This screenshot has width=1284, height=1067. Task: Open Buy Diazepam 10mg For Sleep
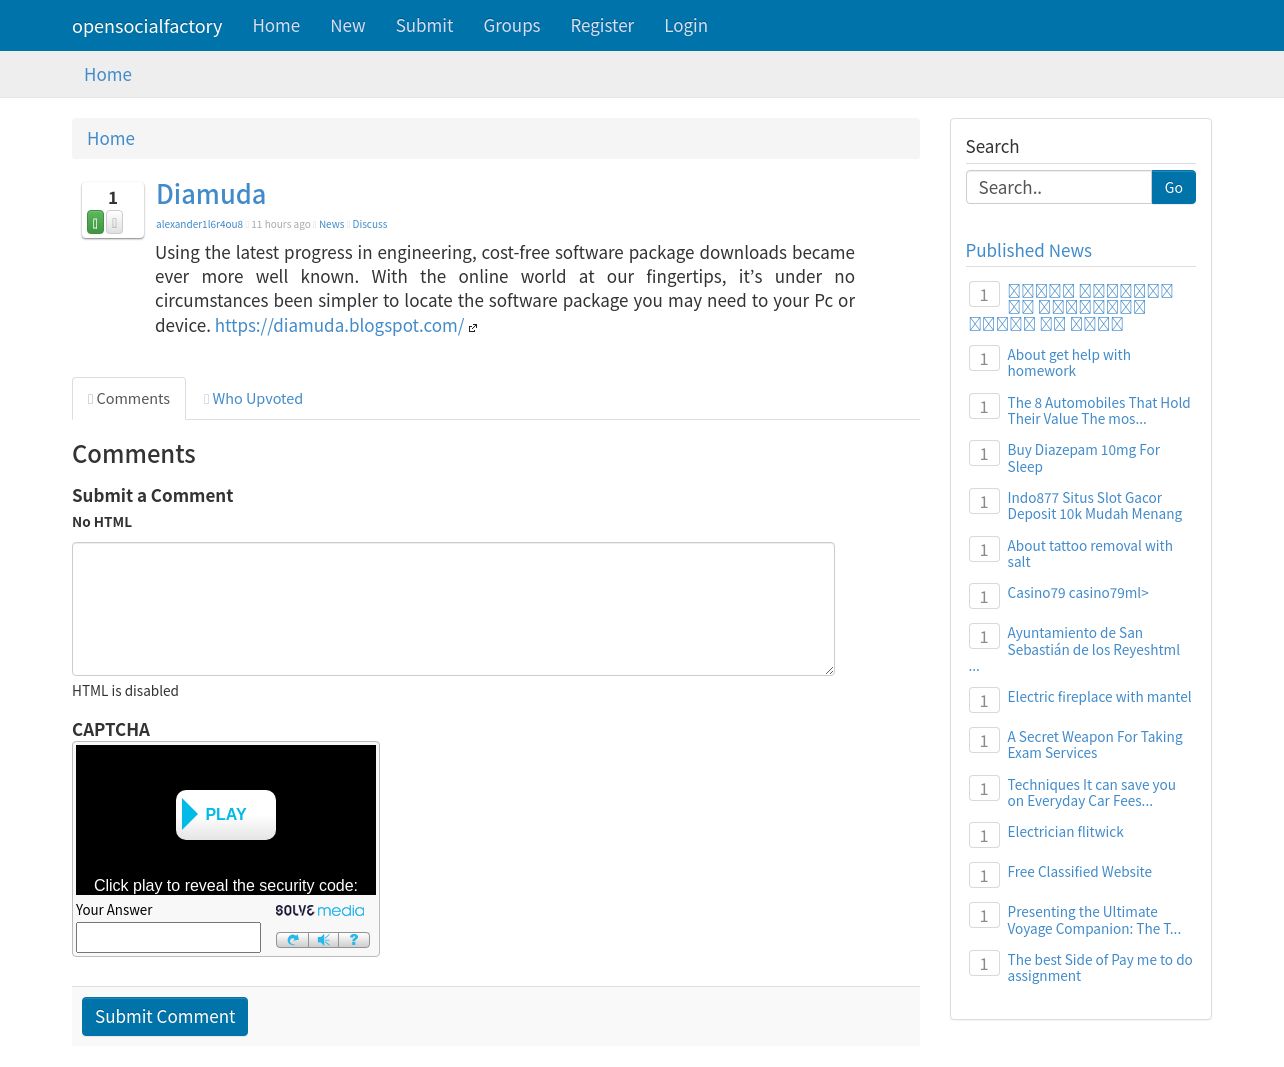1083,459
